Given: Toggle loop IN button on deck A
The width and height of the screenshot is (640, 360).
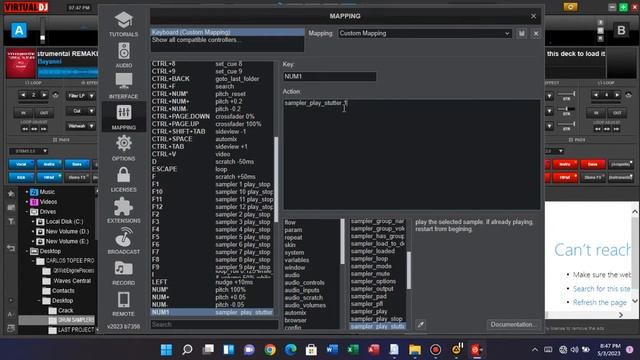Looking at the screenshot, I should 23,113.
